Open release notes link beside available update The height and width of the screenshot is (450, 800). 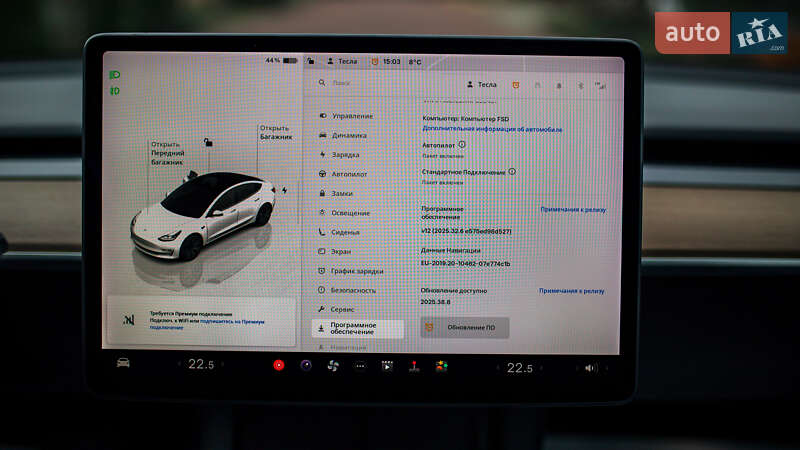(x=571, y=291)
